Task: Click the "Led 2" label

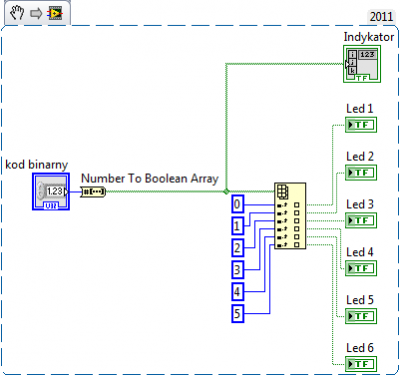Action: [x=360, y=156]
